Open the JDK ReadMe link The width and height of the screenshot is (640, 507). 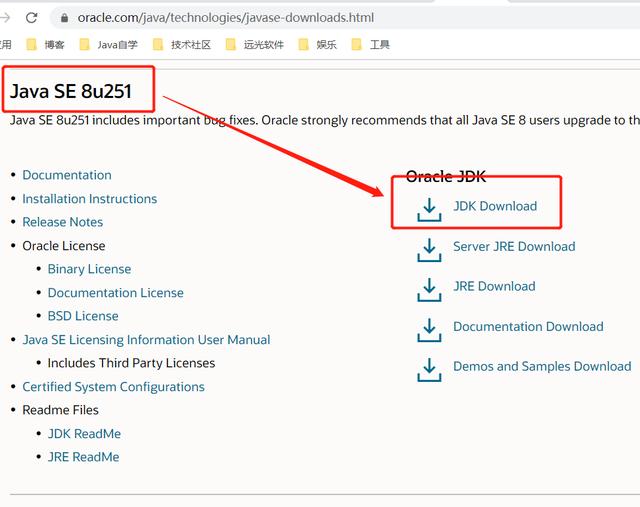(84, 434)
